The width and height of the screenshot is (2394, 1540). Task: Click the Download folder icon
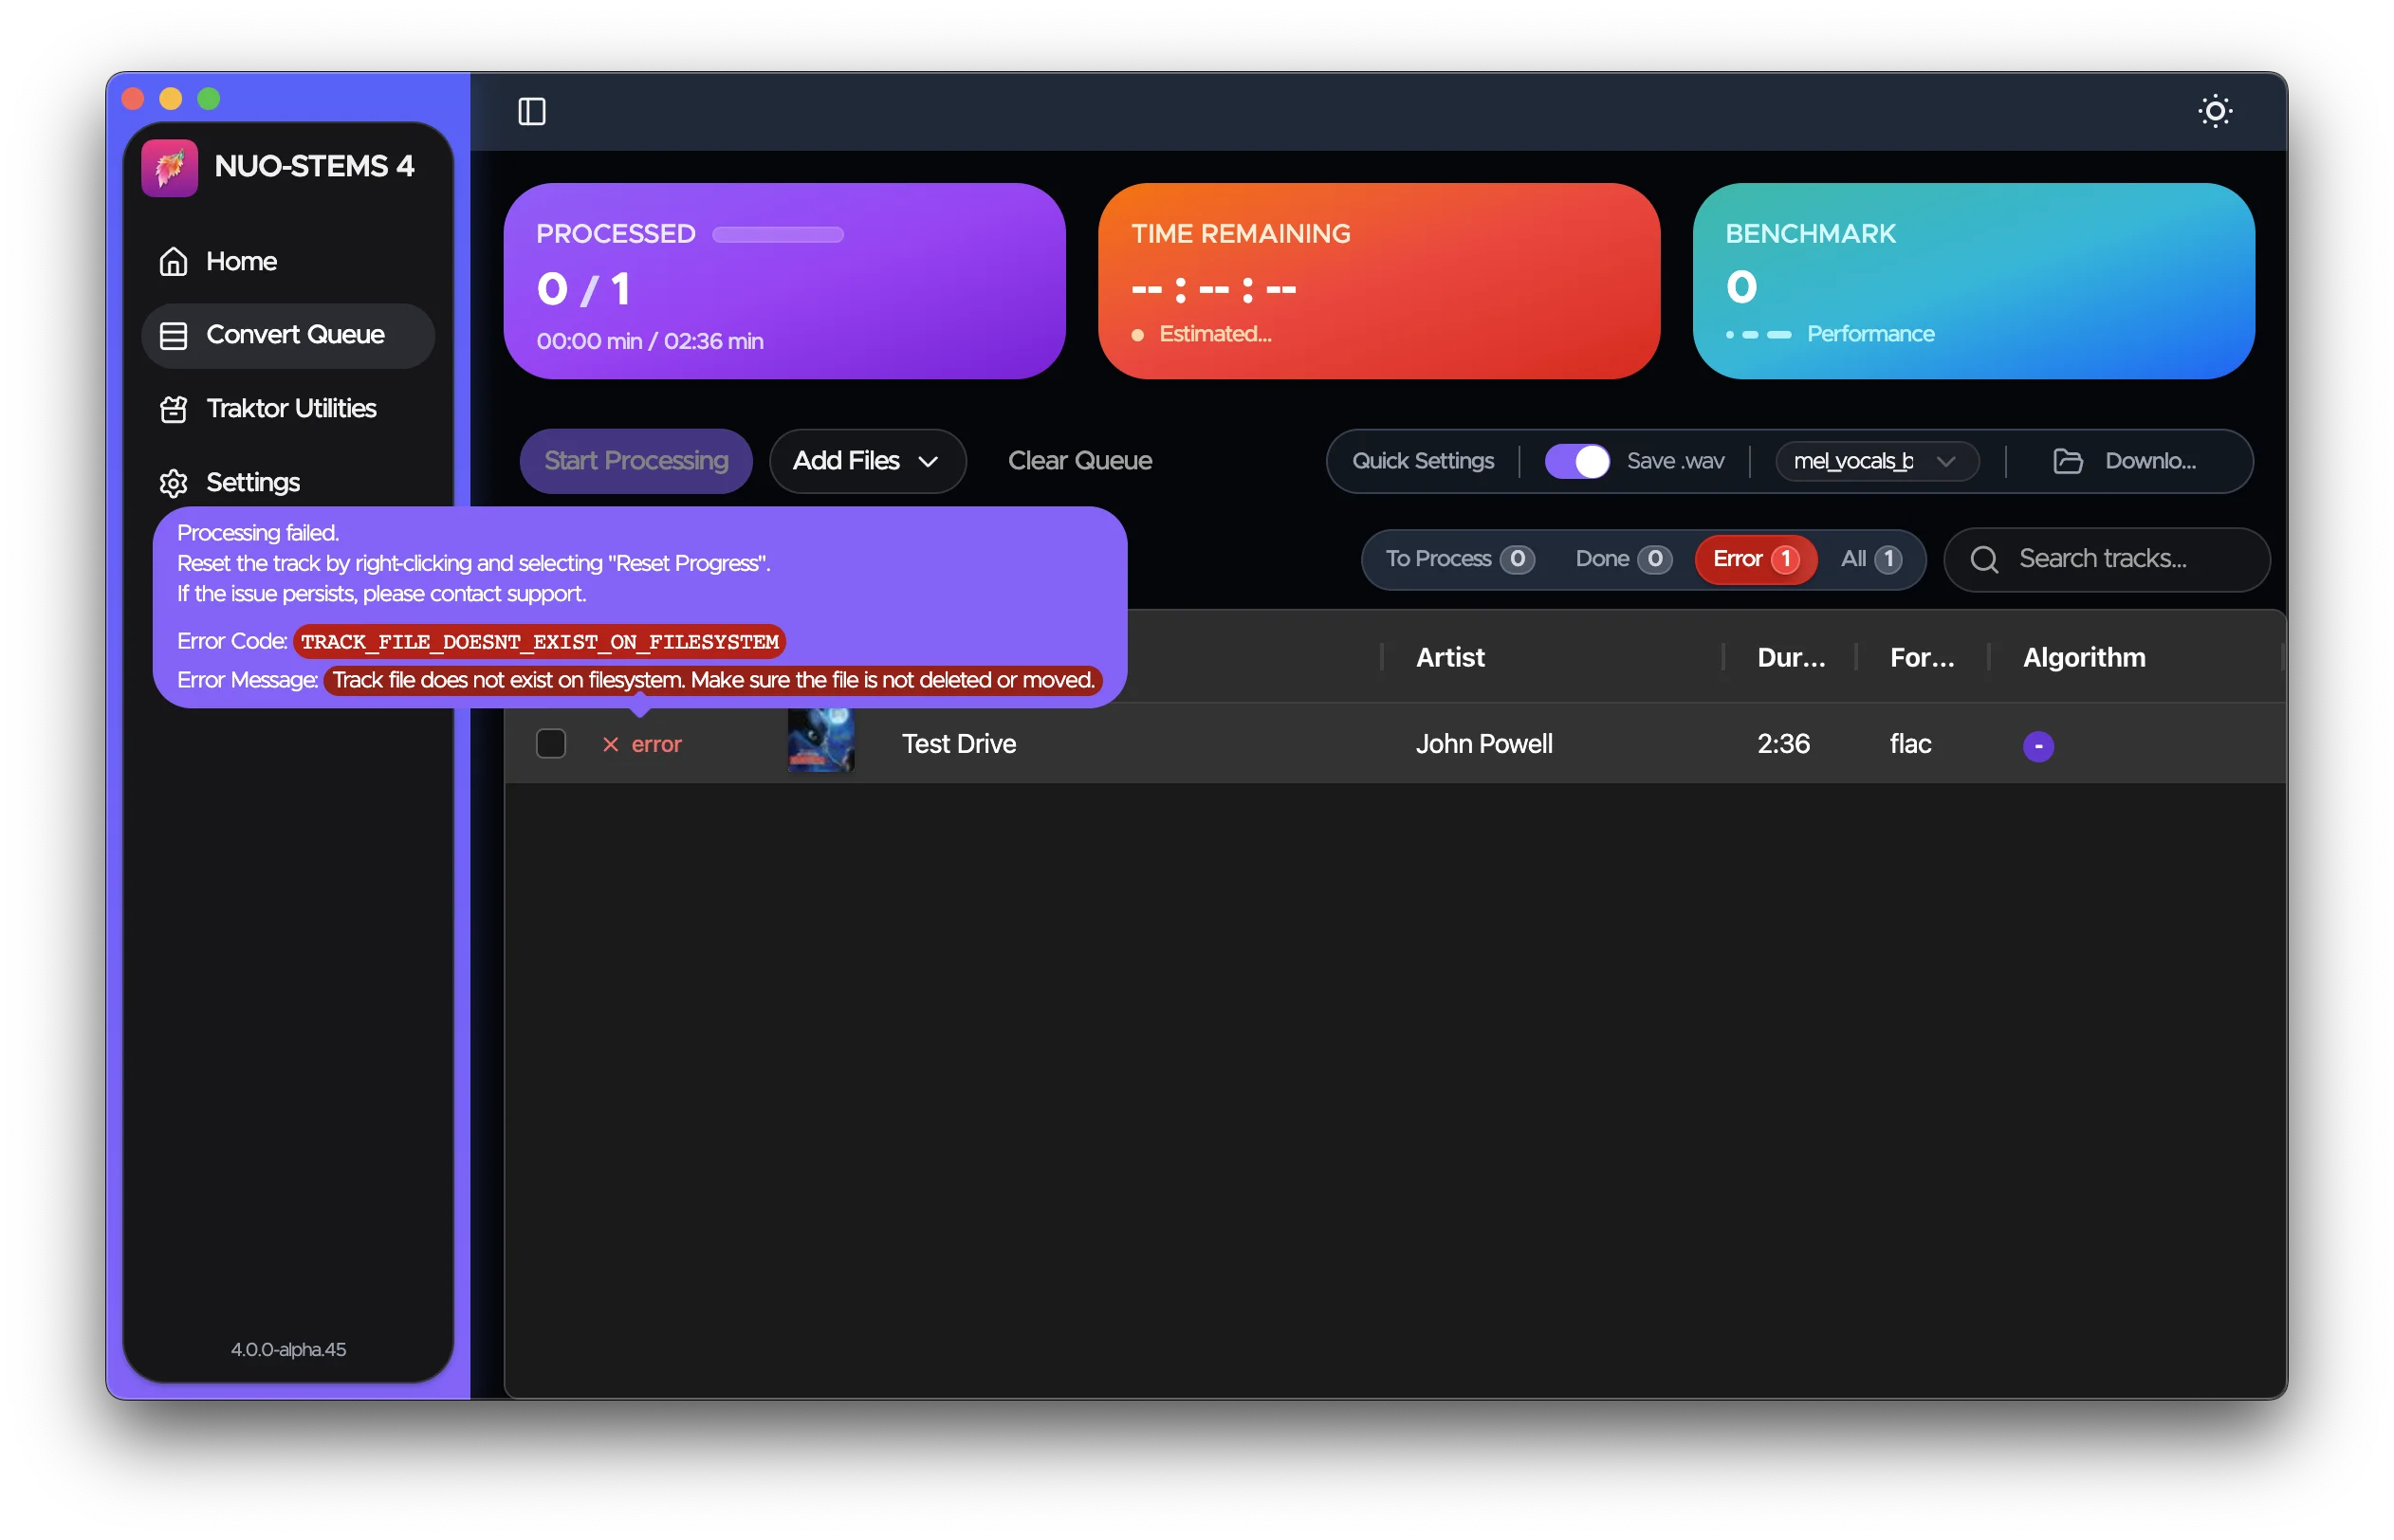point(2067,461)
